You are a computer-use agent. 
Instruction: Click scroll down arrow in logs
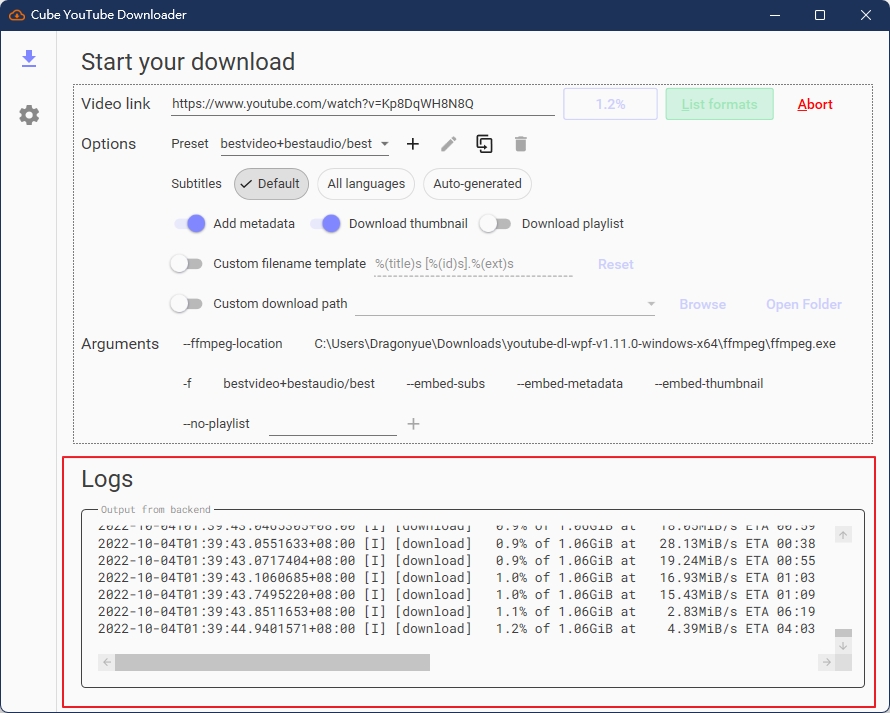(843, 646)
